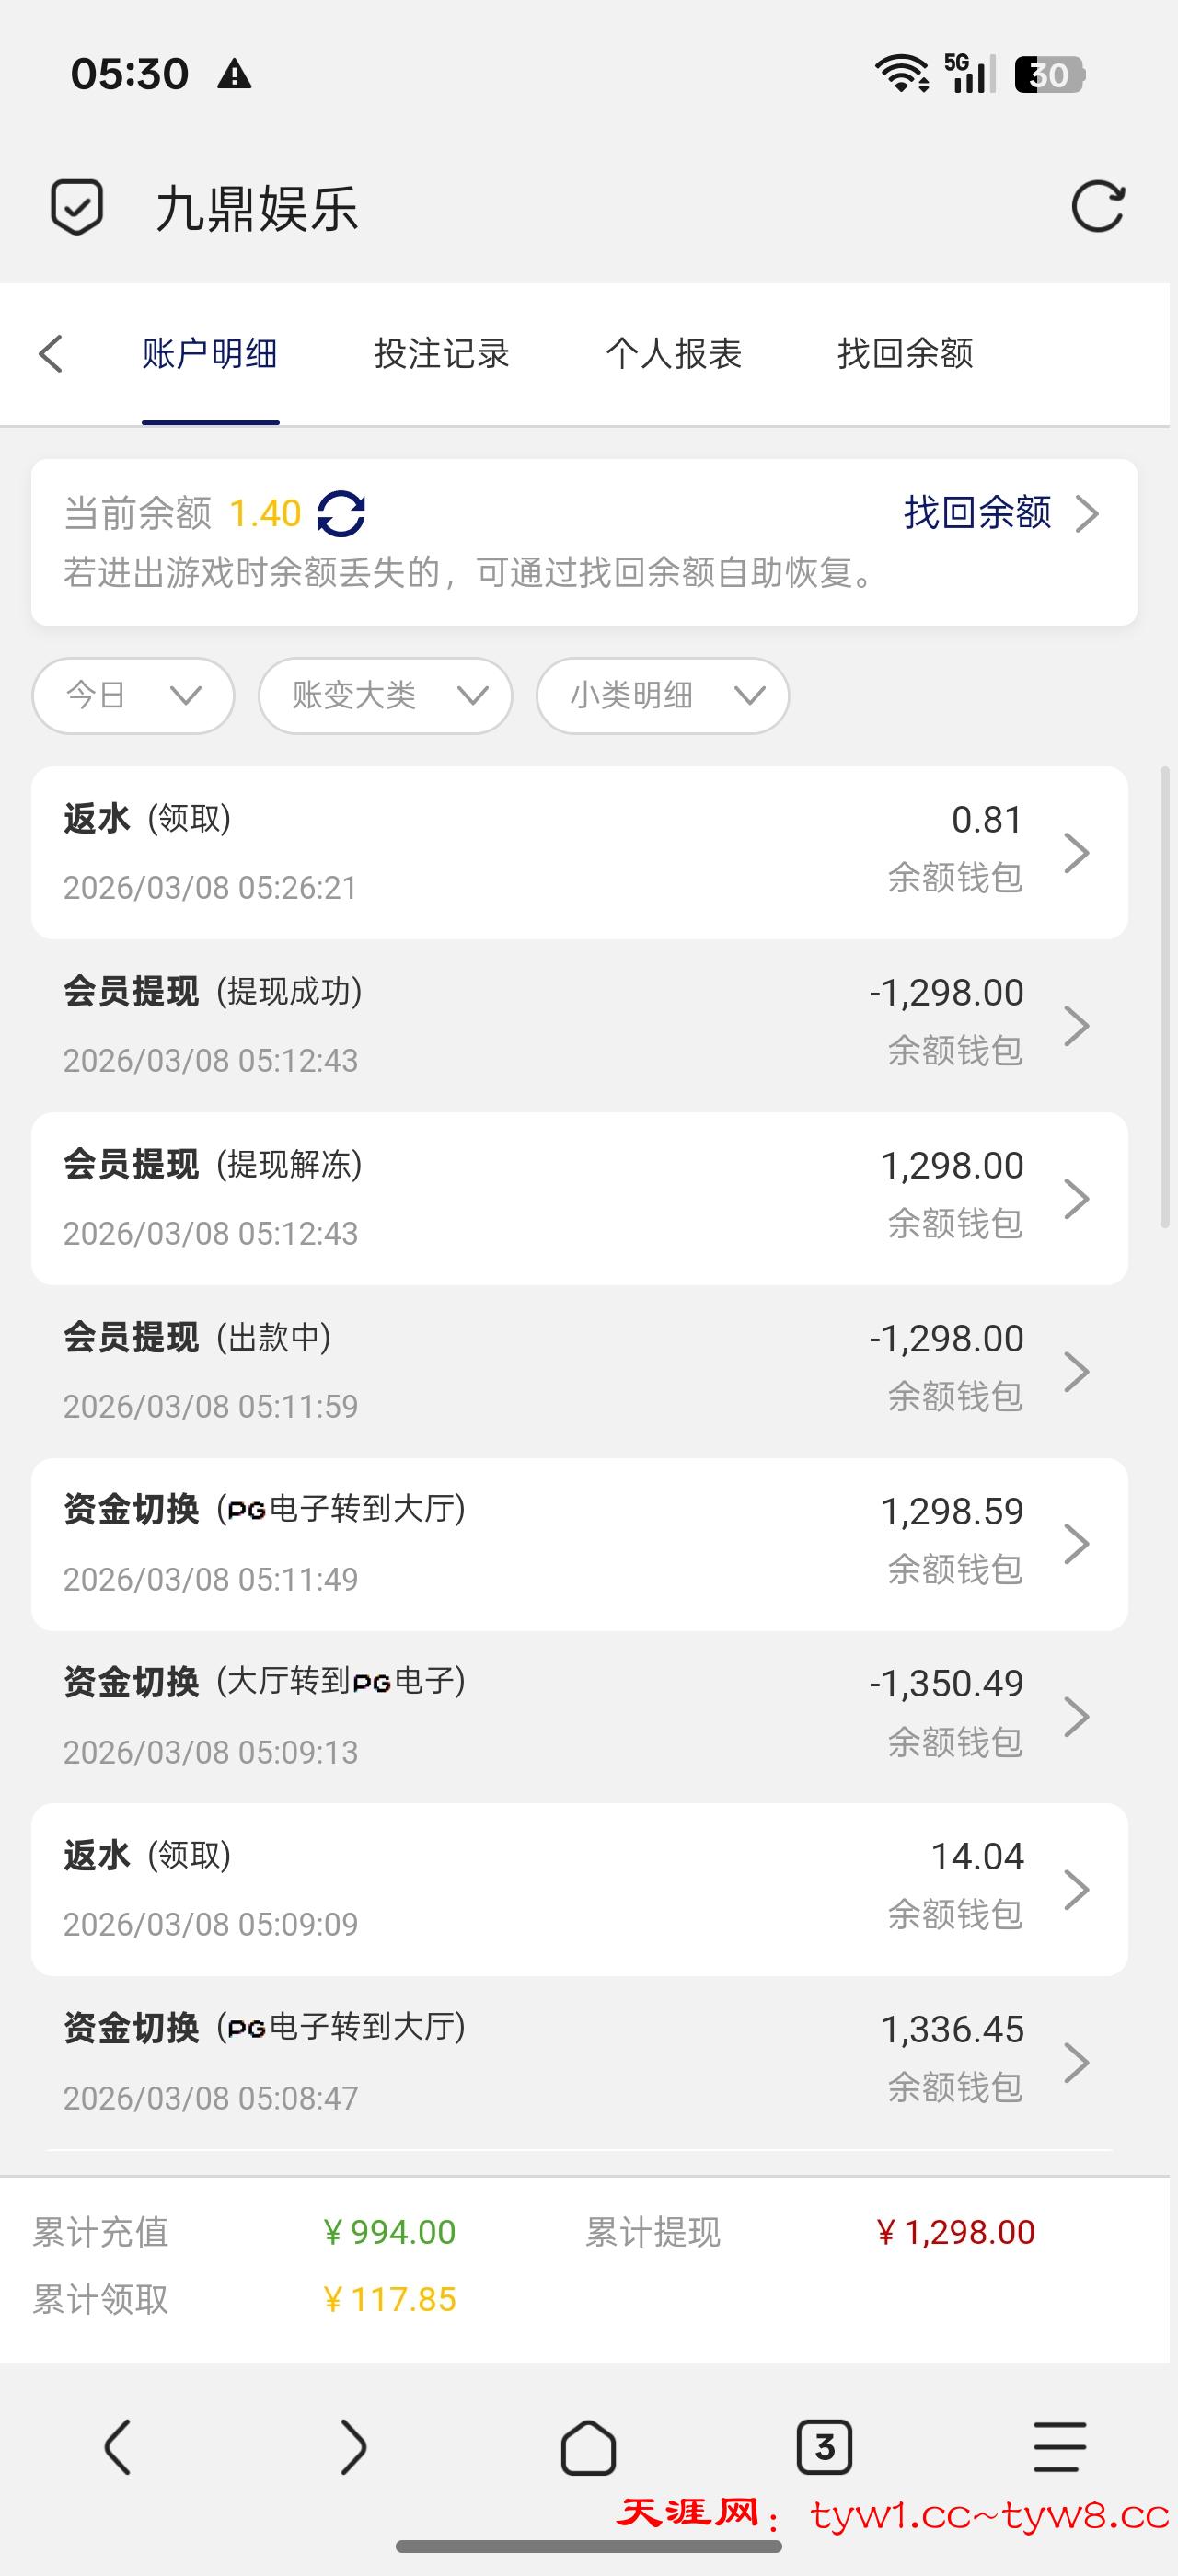This screenshot has width=1178, height=2576.
Task: Open the 返水 0.81 transaction details
Action: click(x=579, y=852)
